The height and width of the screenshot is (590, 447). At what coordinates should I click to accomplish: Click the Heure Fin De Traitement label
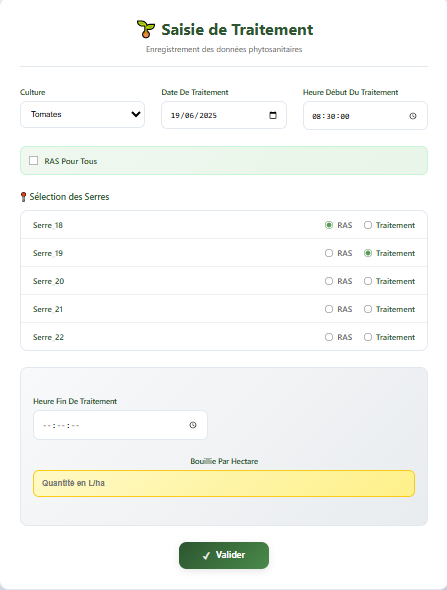coord(75,401)
